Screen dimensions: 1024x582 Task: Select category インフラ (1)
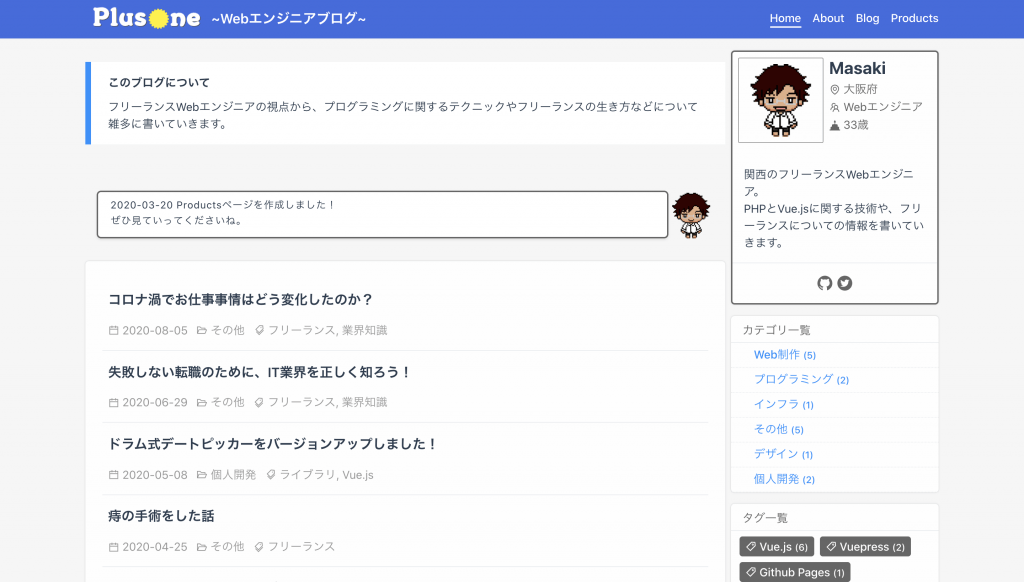(784, 404)
